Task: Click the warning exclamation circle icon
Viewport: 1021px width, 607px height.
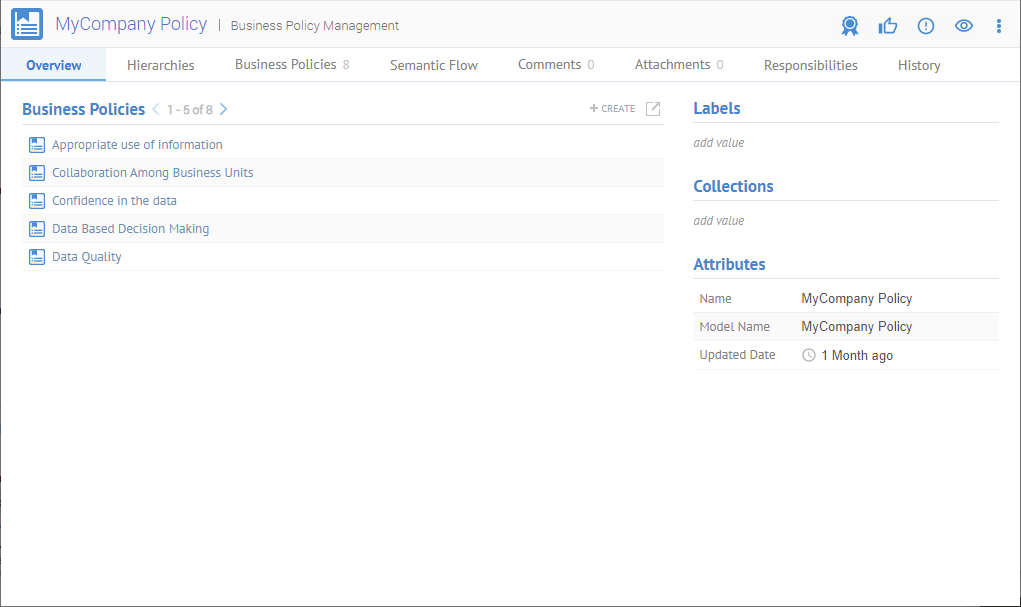Action: pos(926,26)
